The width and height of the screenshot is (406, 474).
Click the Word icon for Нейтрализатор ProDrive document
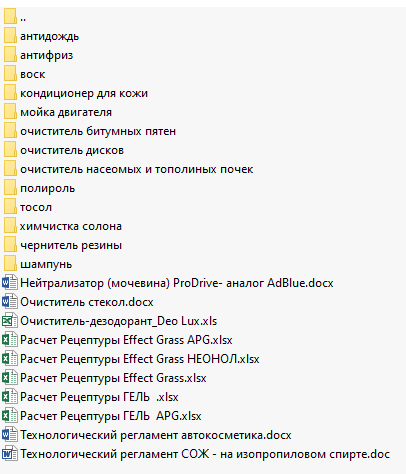pyautogui.click(x=10, y=283)
